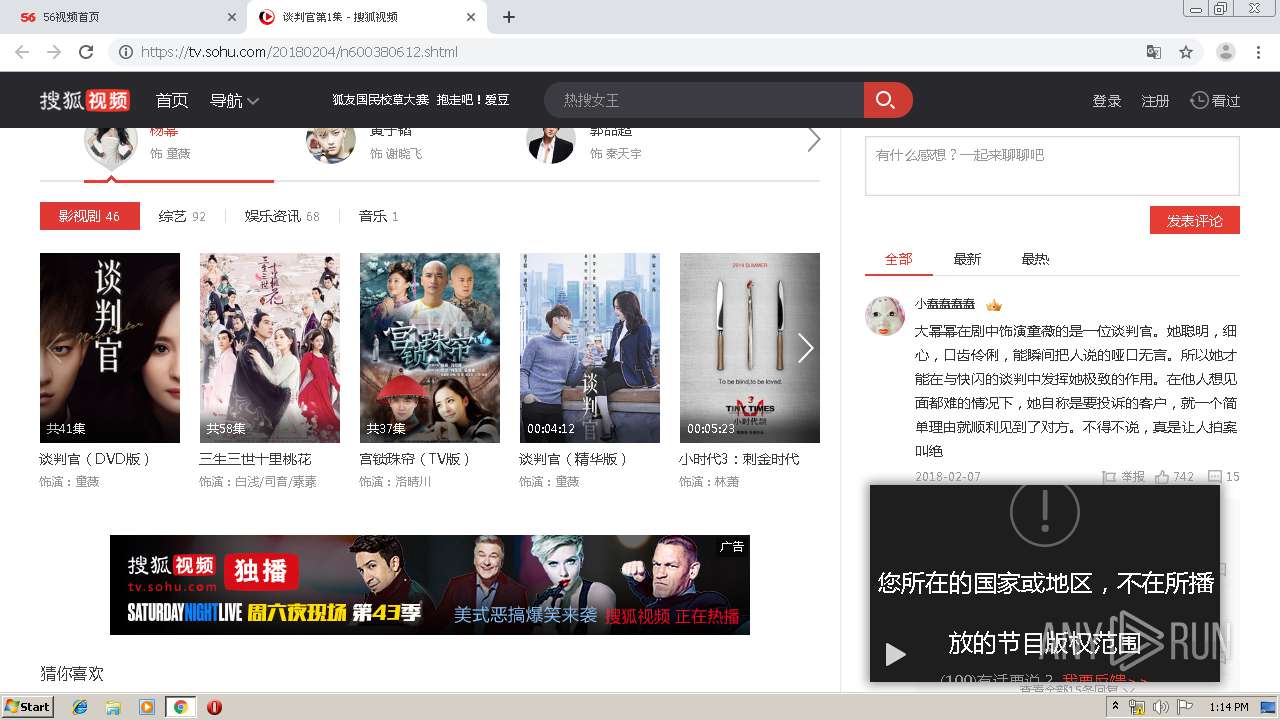
Task: Click the play button on mini player
Action: point(895,654)
